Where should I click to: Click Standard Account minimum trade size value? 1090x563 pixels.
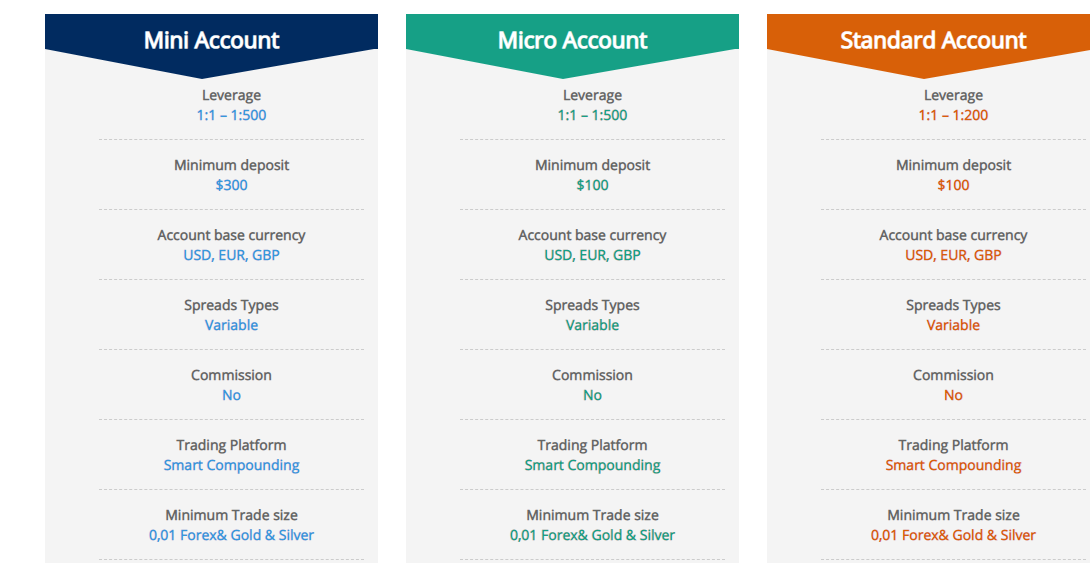[x=953, y=535]
